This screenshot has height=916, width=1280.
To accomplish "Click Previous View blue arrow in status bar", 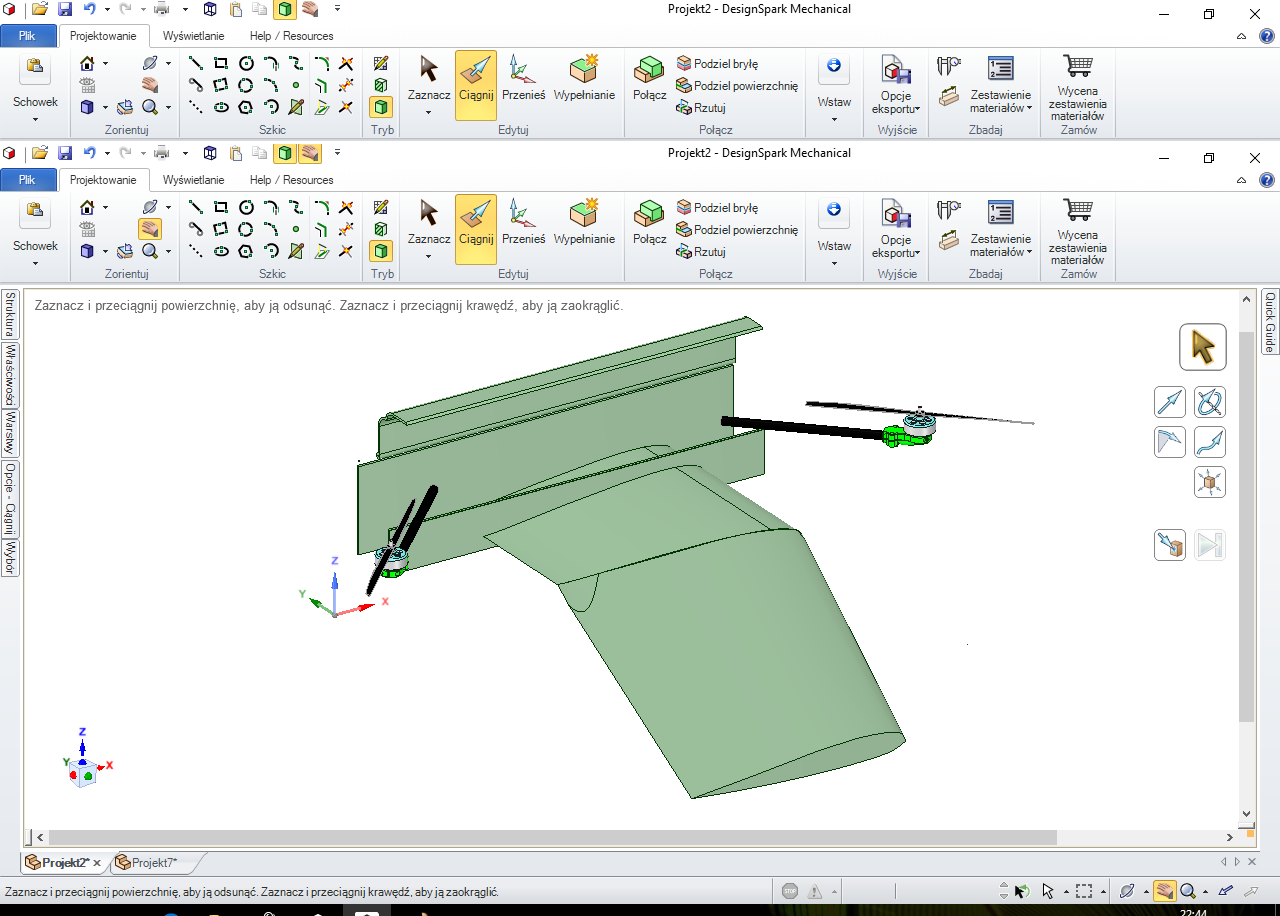I will pos(1225,891).
